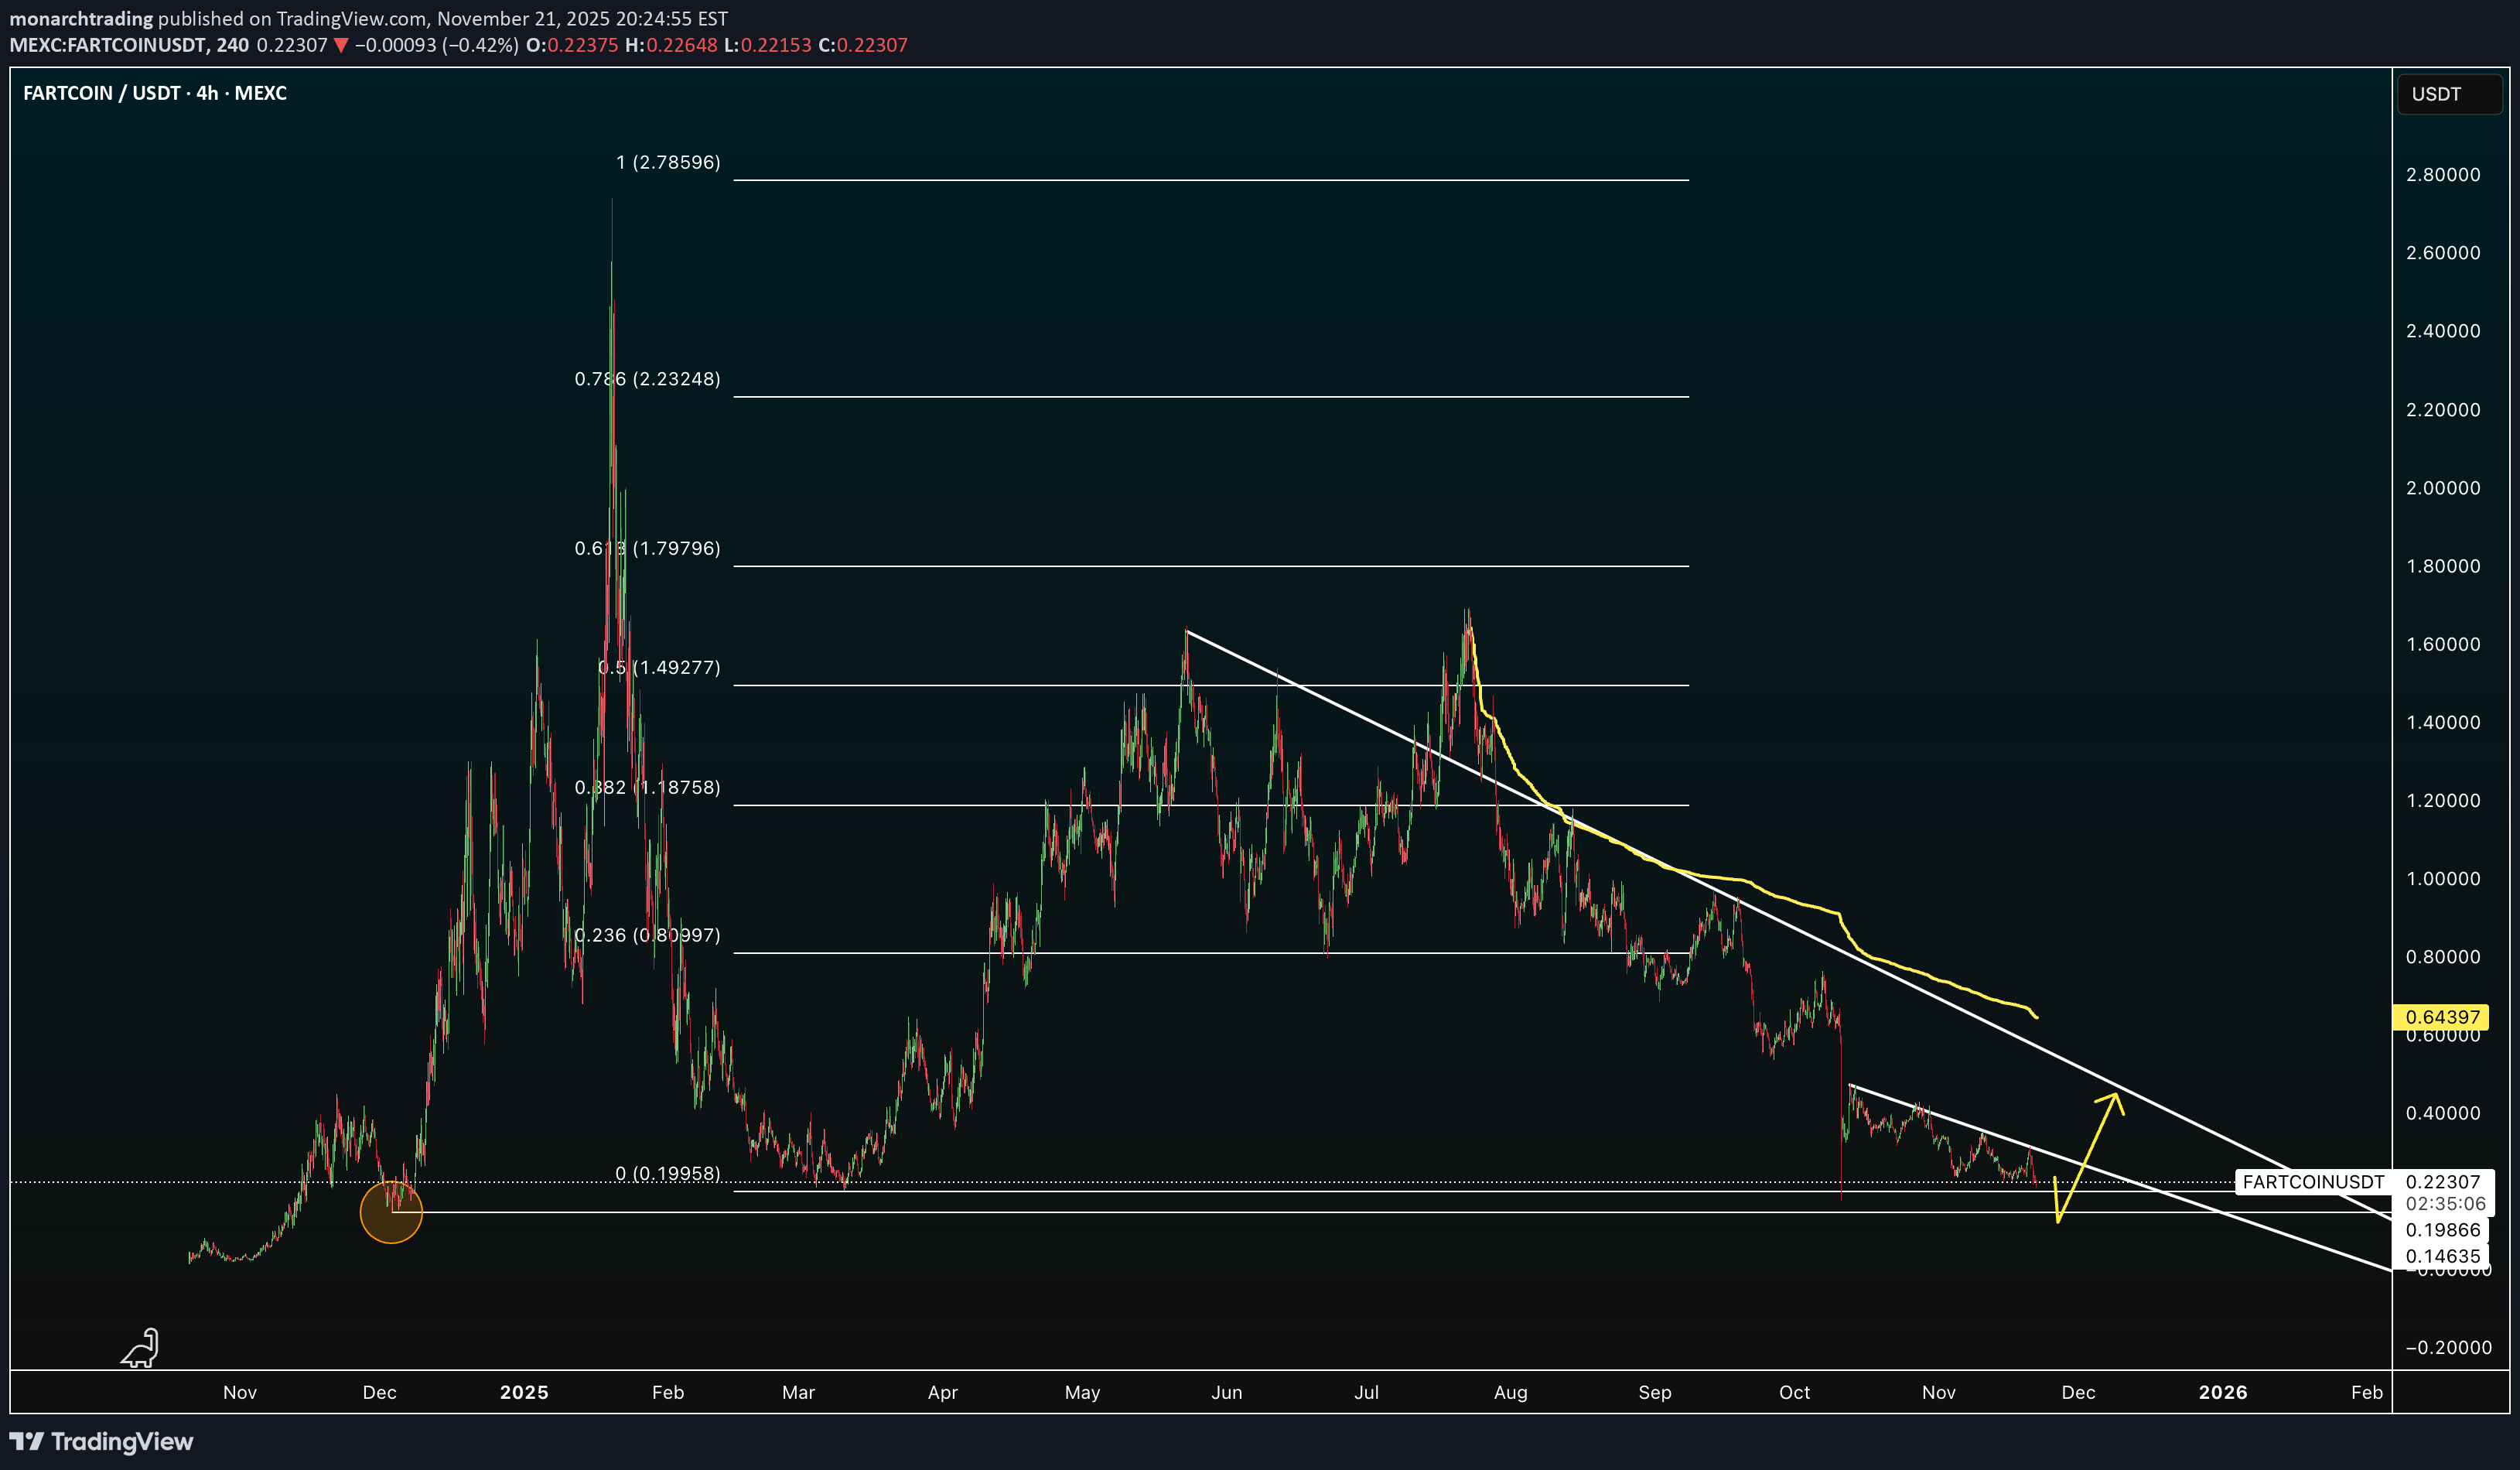
Task: Select the 1 (2.78596) Fibonacci level label
Action: 667,162
